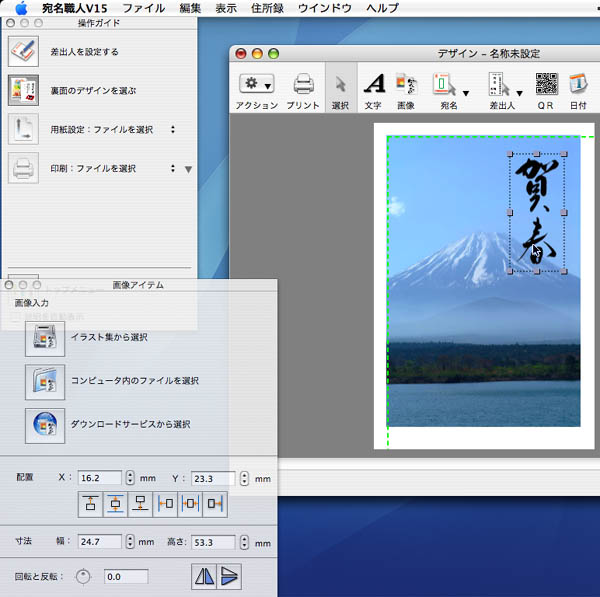Open the アクション gear dropdown
This screenshot has height=597, width=600.
coord(257,85)
